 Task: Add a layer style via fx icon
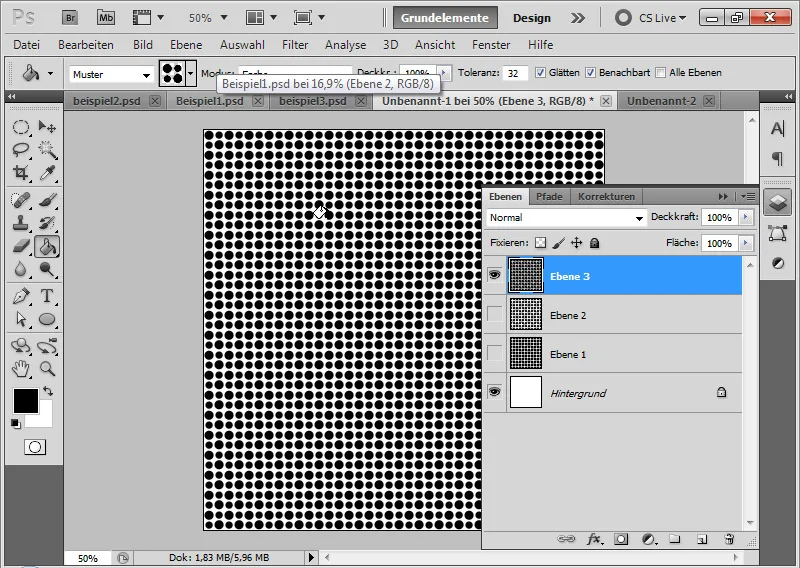point(594,539)
